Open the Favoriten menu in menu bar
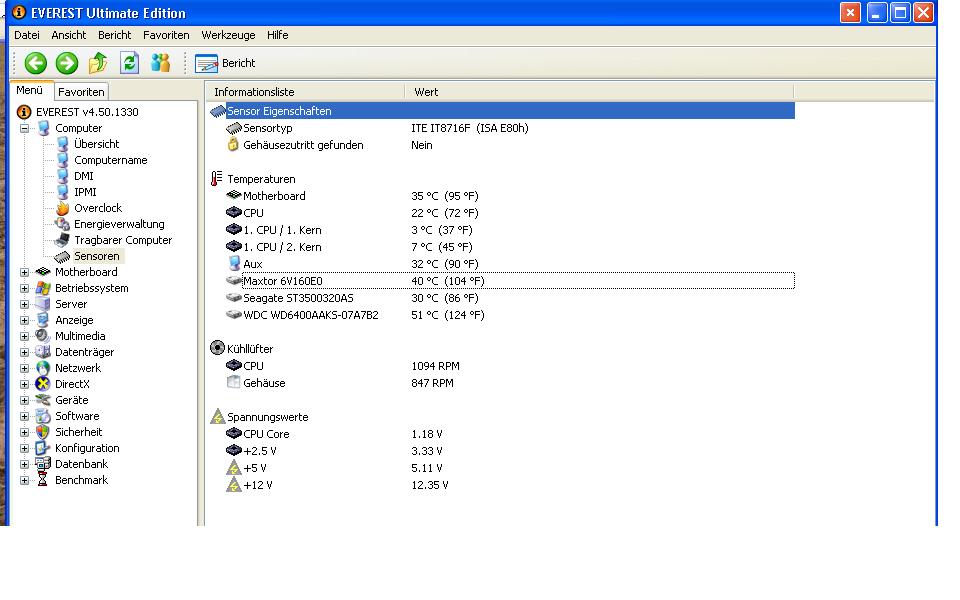This screenshot has height=600, width=960. coord(166,35)
